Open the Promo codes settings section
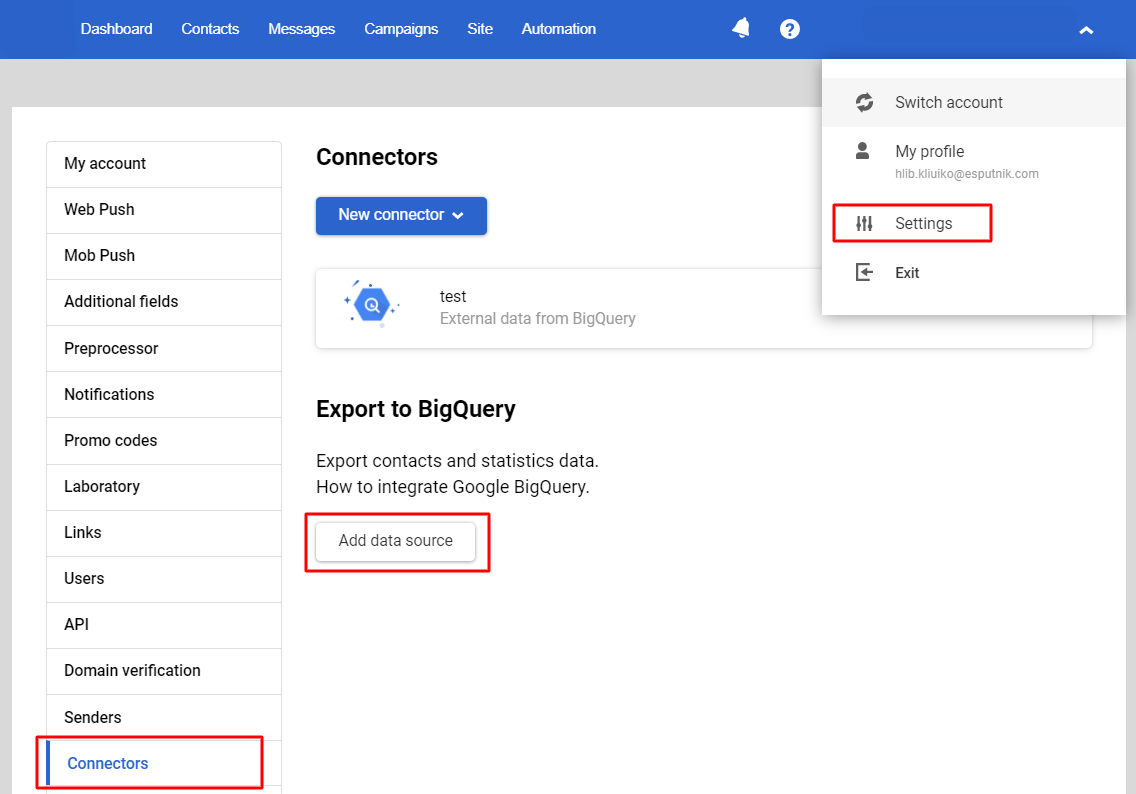 [110, 441]
